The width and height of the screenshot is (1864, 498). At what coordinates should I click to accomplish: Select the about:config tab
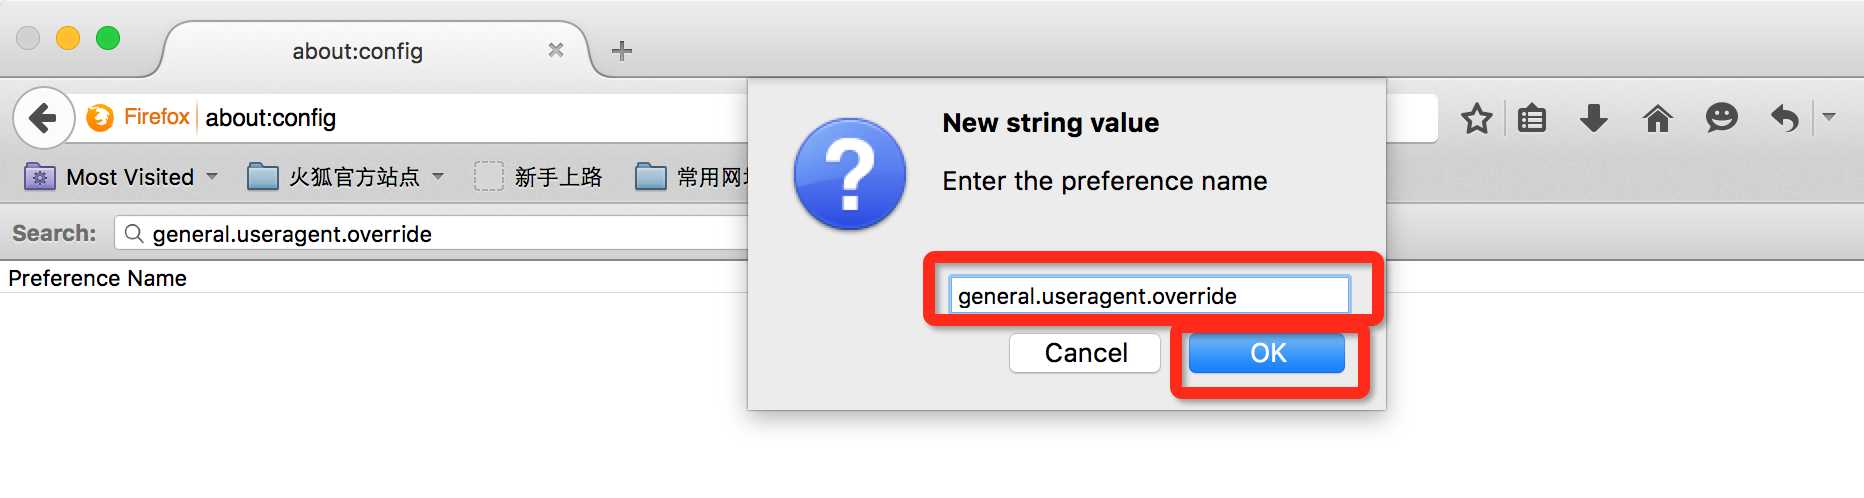pos(357,51)
